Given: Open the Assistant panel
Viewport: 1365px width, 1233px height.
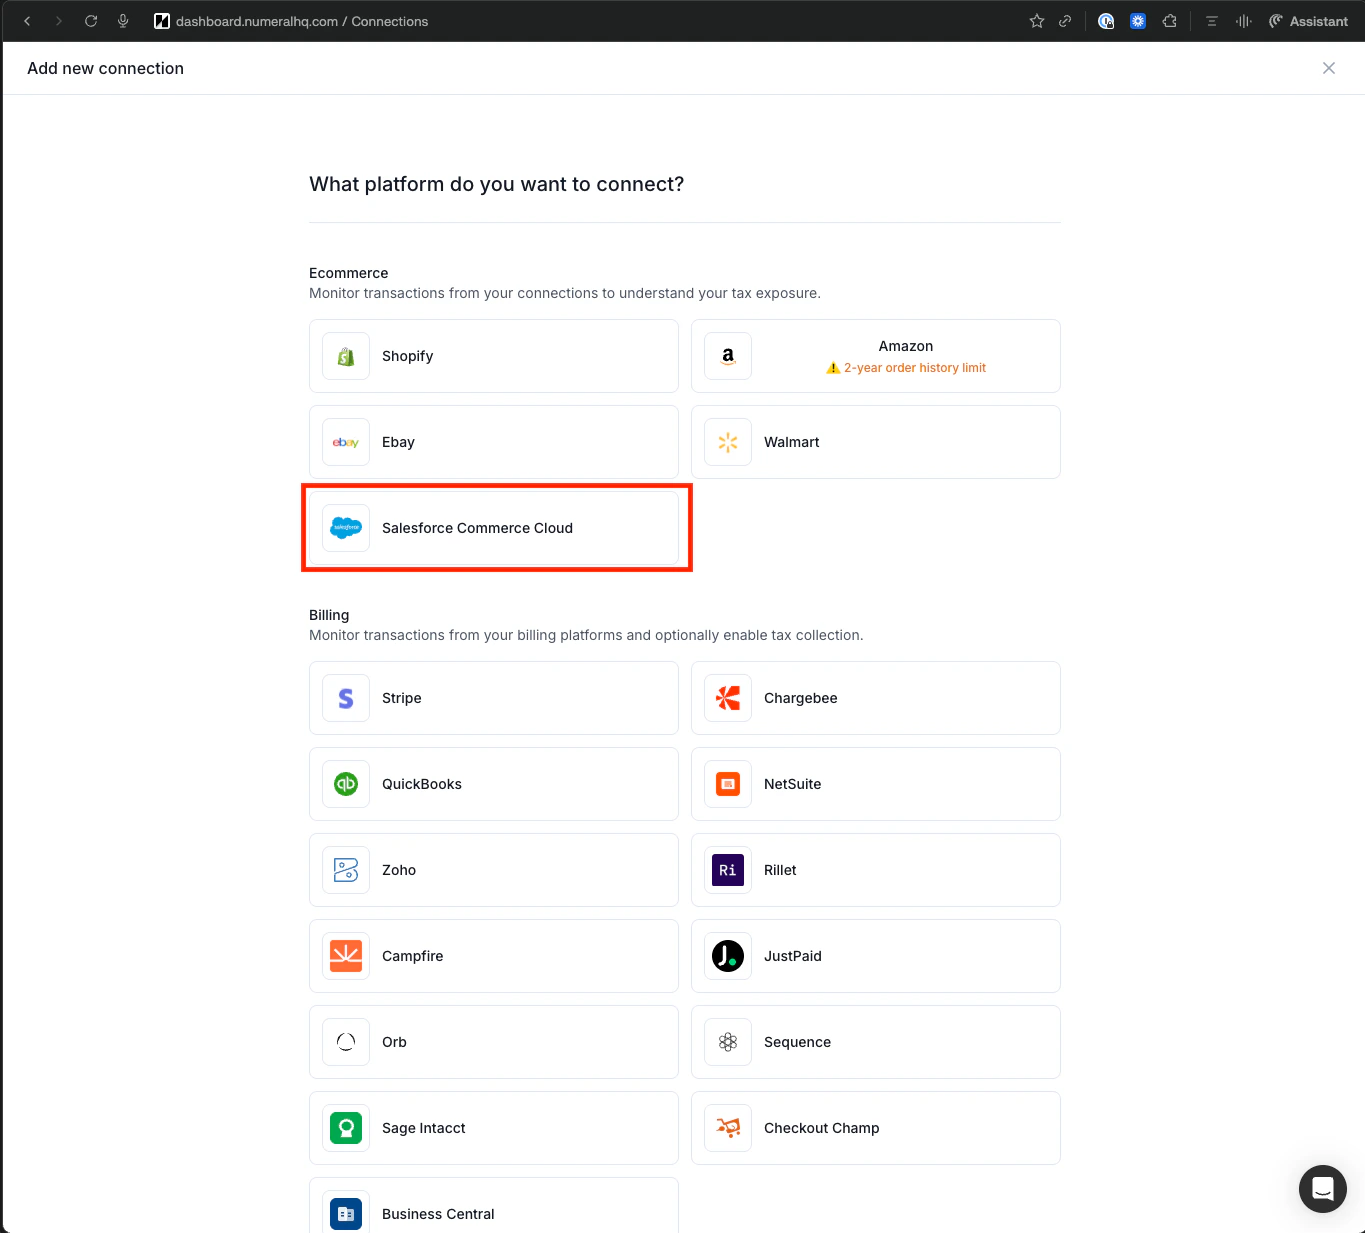Looking at the screenshot, I should [1308, 21].
